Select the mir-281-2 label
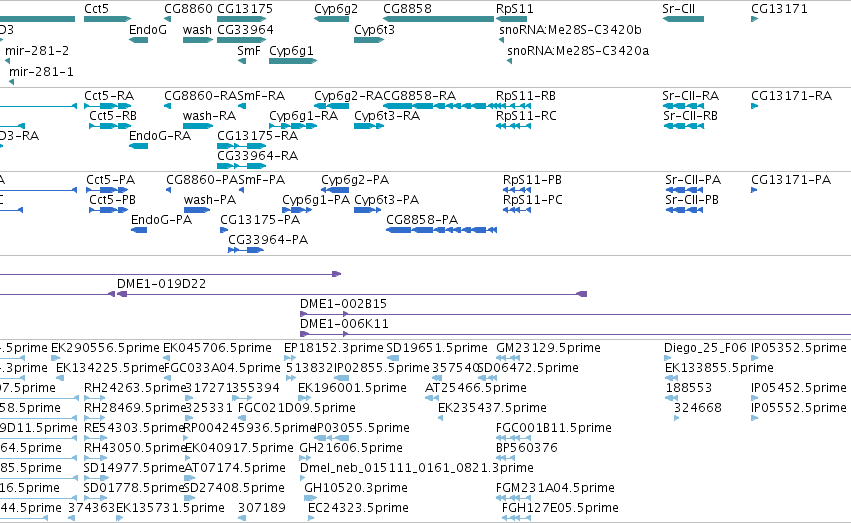Viewport: 851px width, 523px height. [x=37, y=51]
